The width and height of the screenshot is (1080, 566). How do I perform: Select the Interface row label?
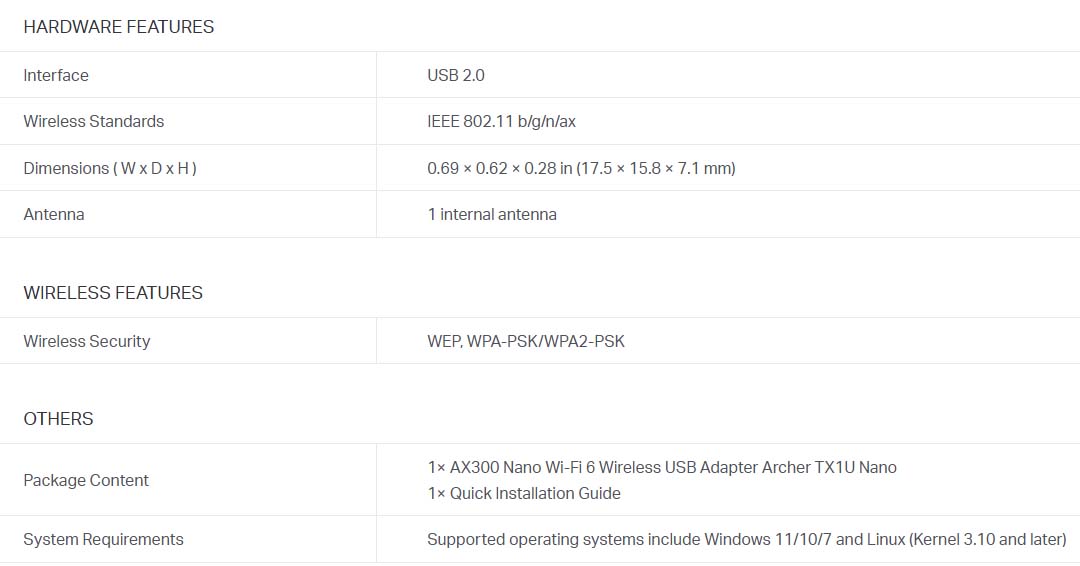[x=56, y=75]
